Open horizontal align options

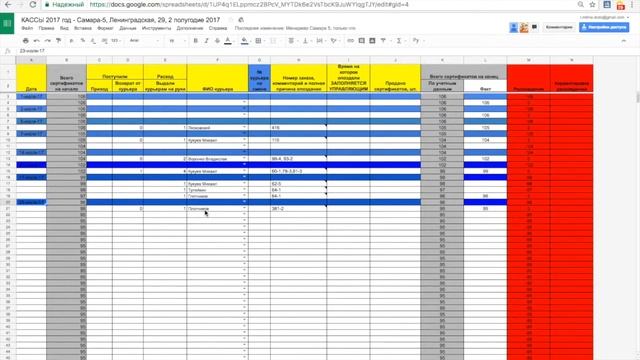coord(291,41)
